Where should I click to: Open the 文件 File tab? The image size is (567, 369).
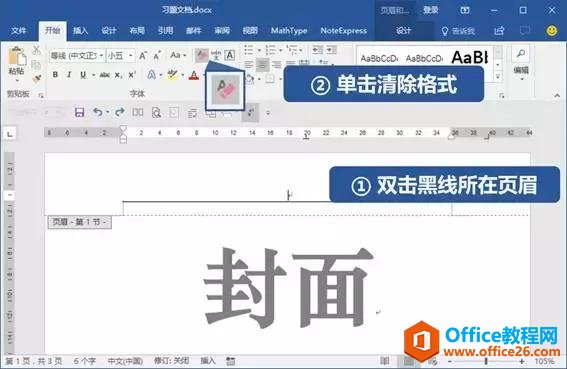18,31
